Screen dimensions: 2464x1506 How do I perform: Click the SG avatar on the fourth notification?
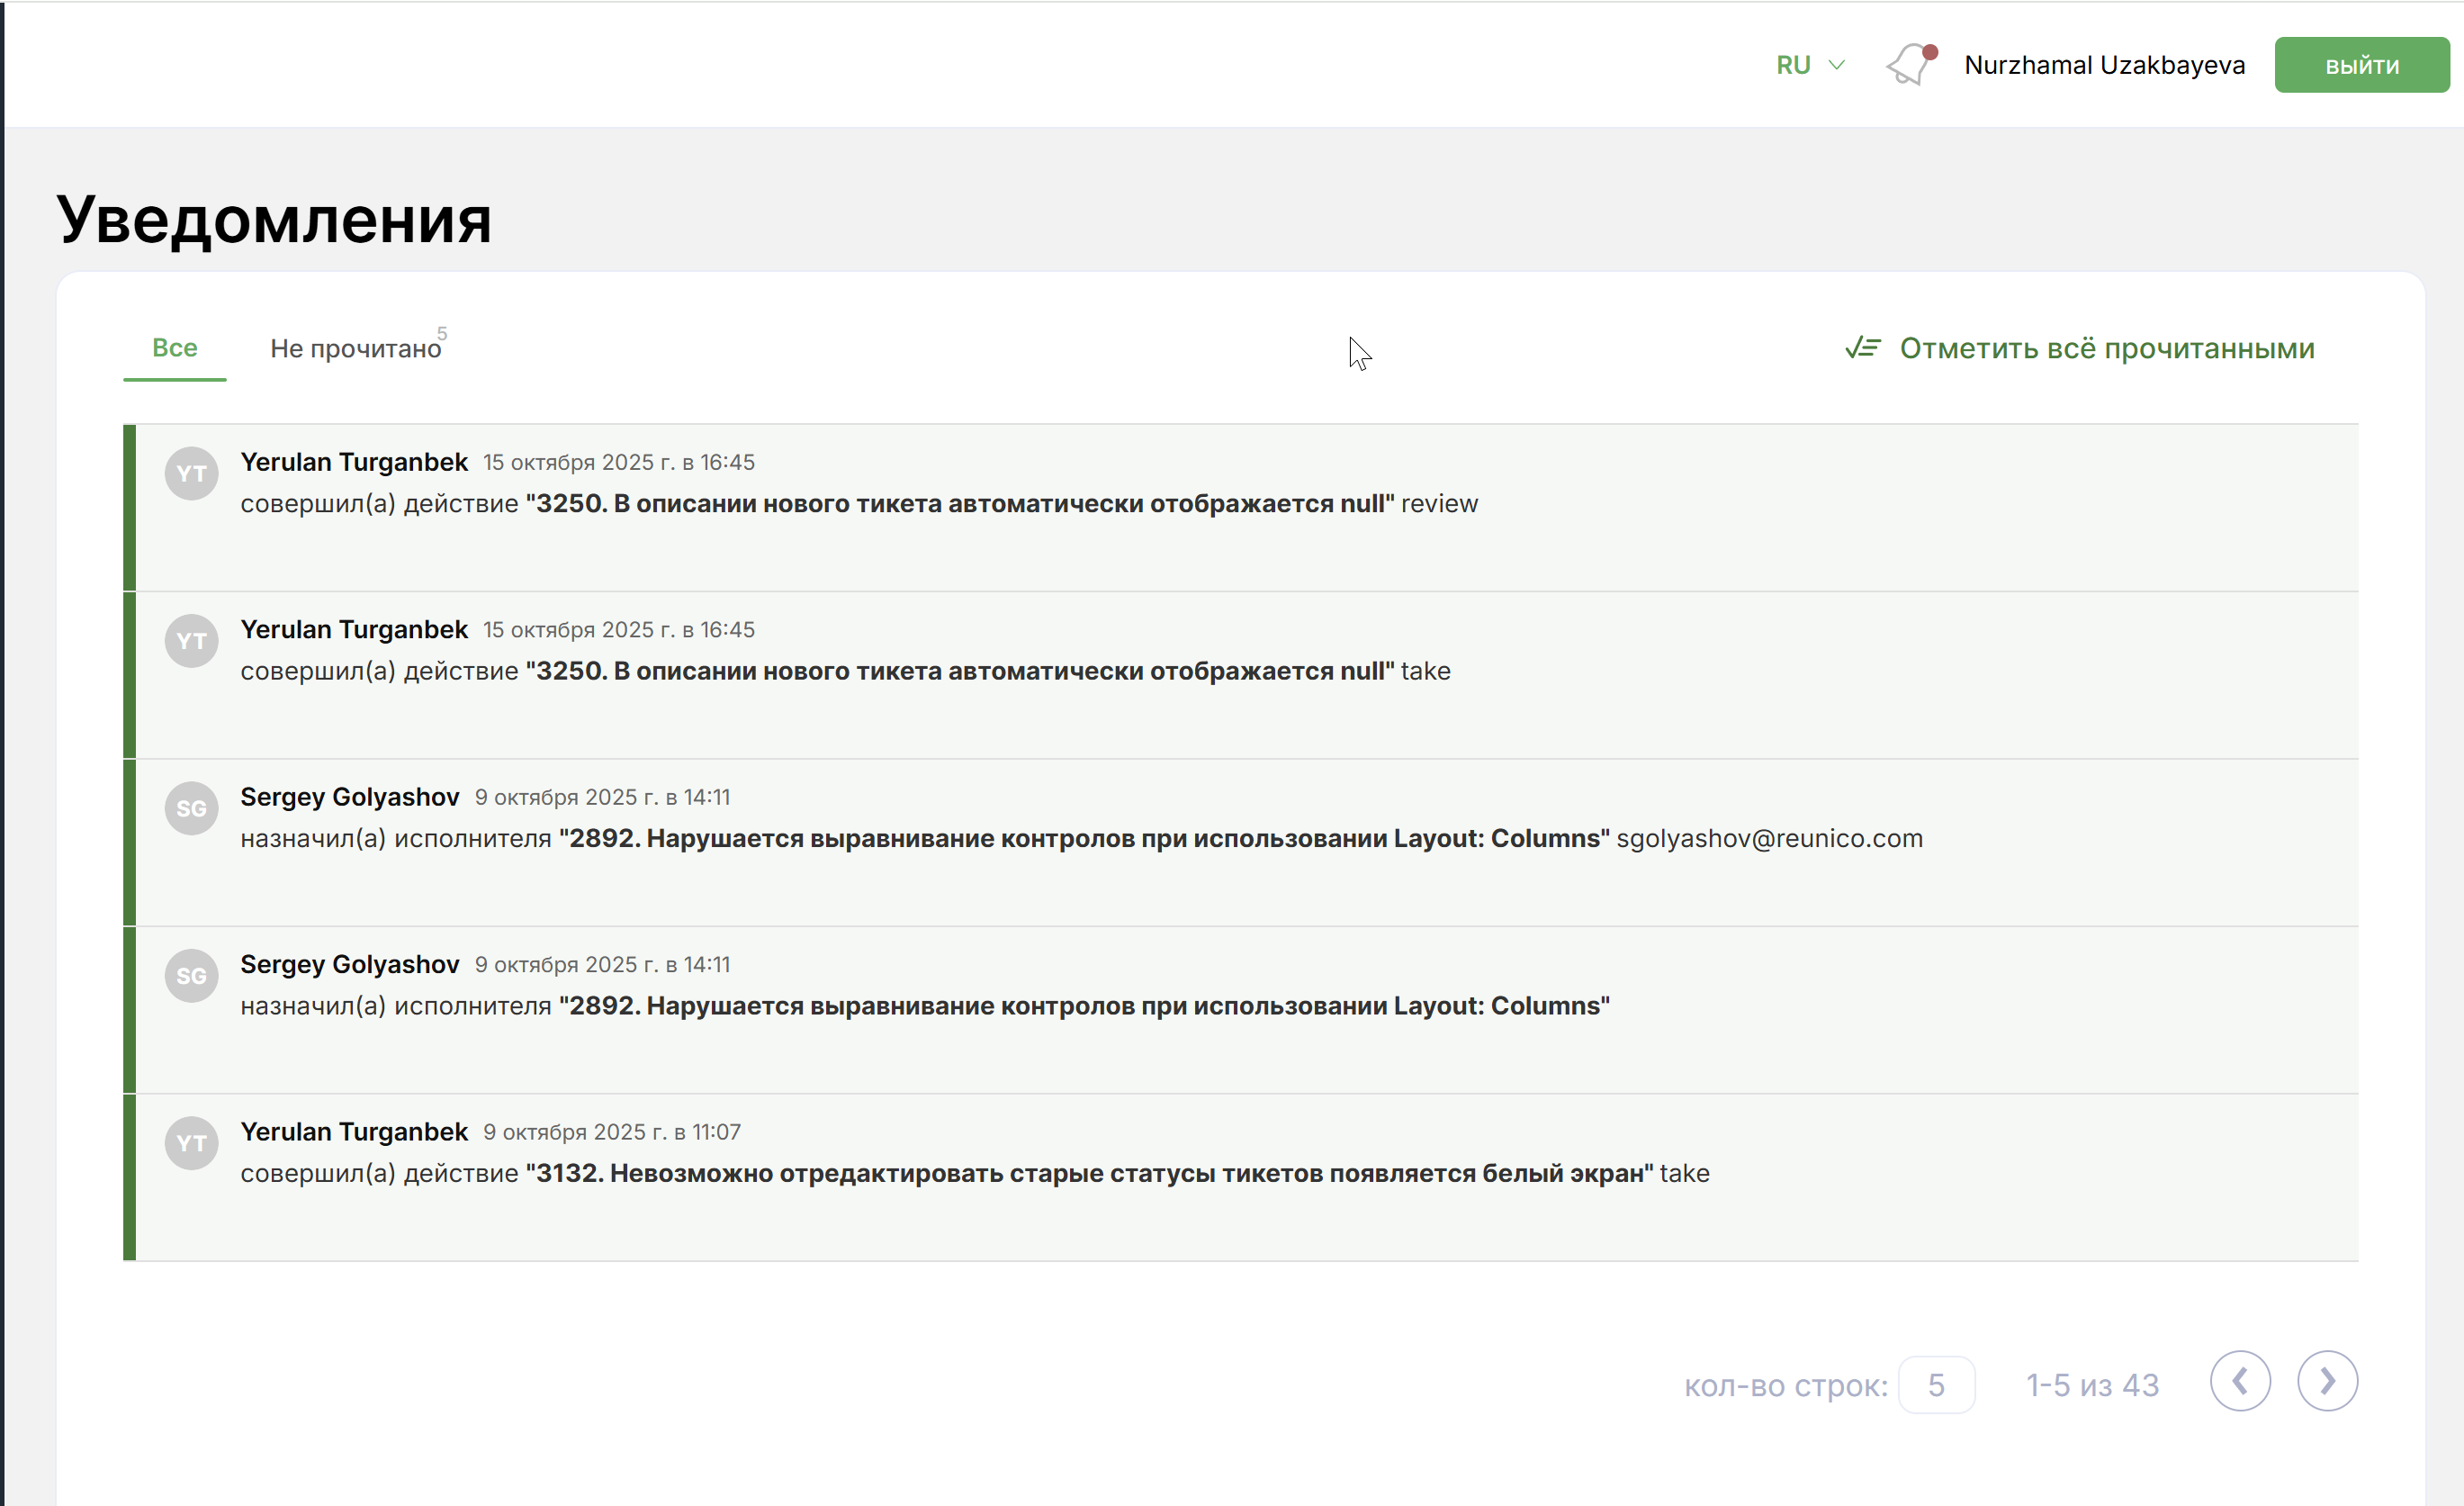coord(191,975)
